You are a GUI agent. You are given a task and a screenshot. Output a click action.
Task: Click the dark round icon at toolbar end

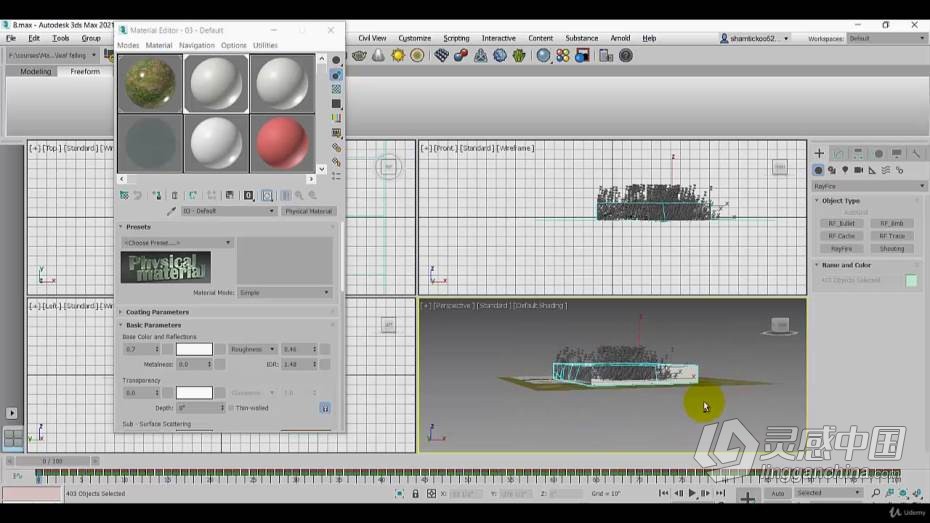626,56
